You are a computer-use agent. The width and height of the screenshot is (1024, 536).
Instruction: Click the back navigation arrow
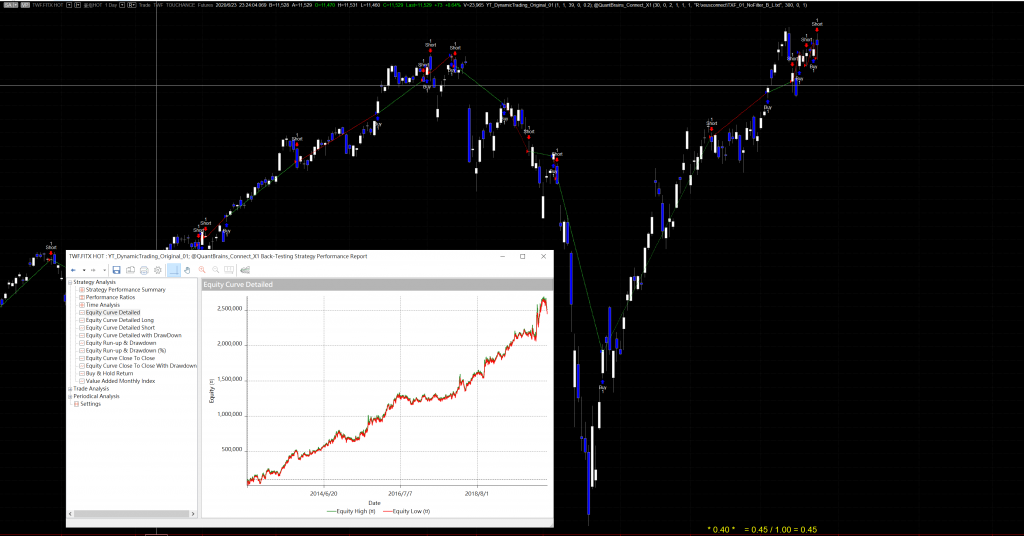click(x=73, y=270)
